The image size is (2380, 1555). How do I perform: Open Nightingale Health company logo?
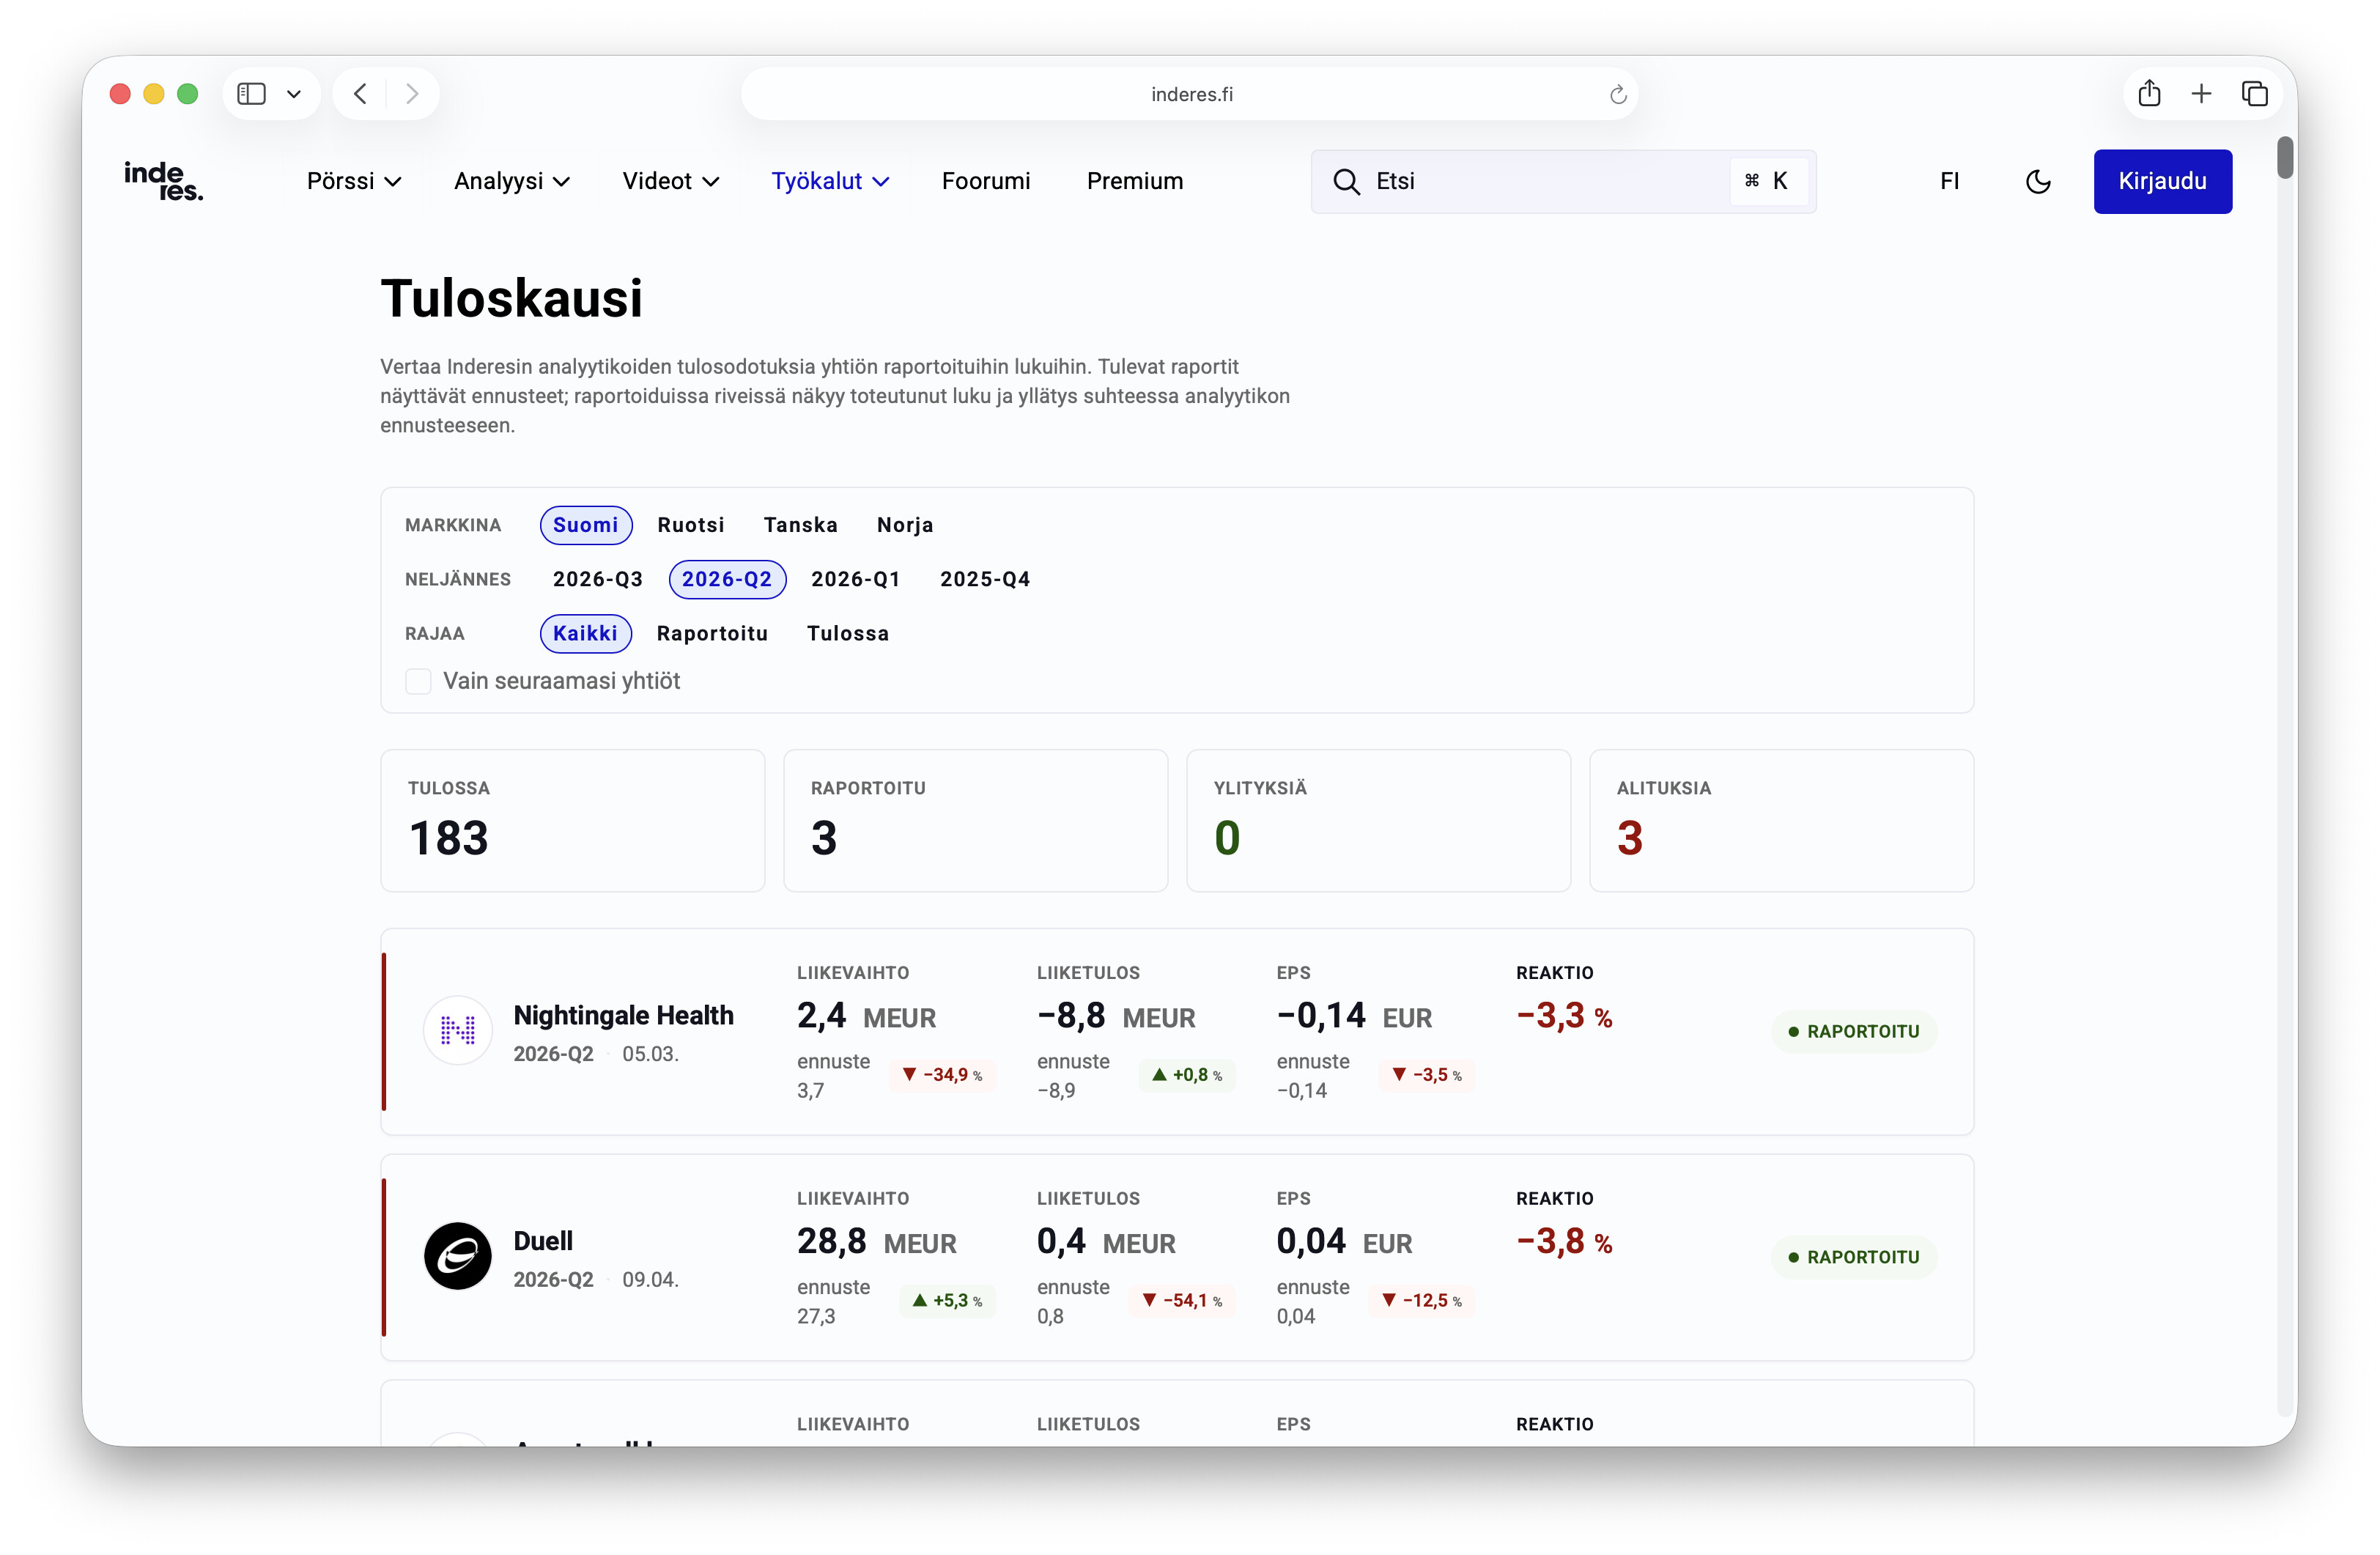pos(458,1030)
